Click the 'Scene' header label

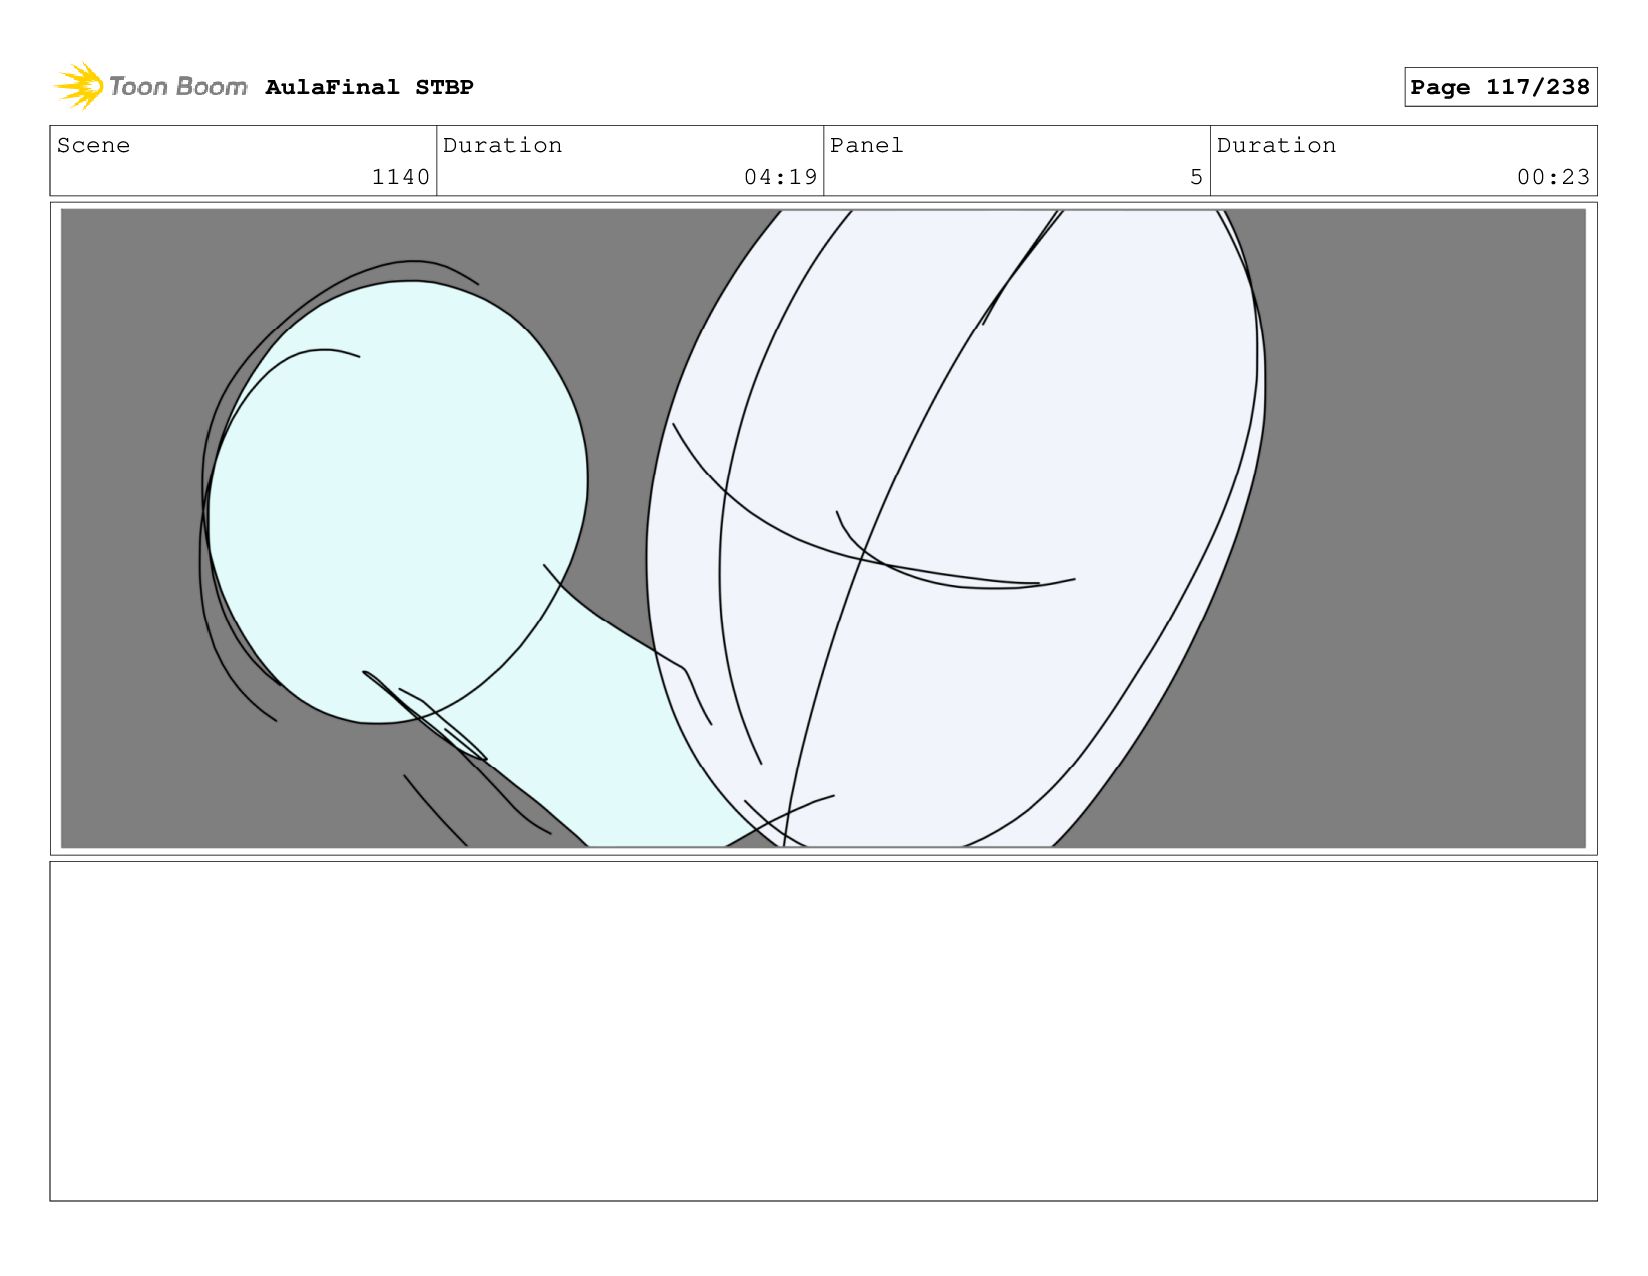coord(93,146)
